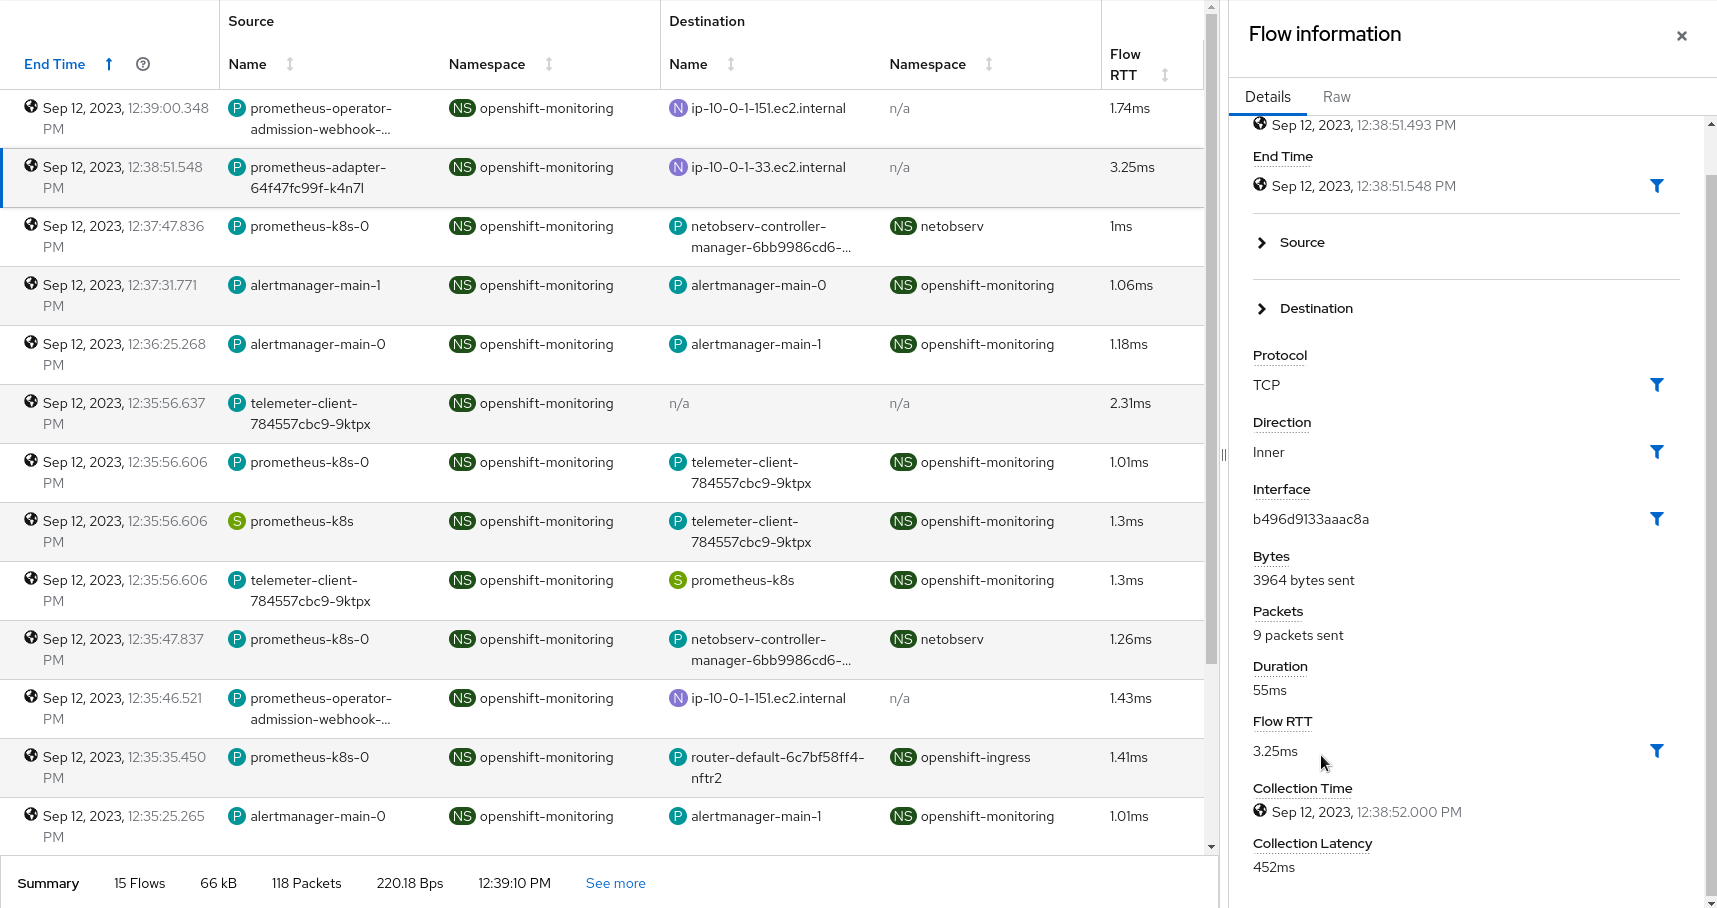Open End Time help question-mark icon
The image size is (1717, 908).
click(x=143, y=64)
